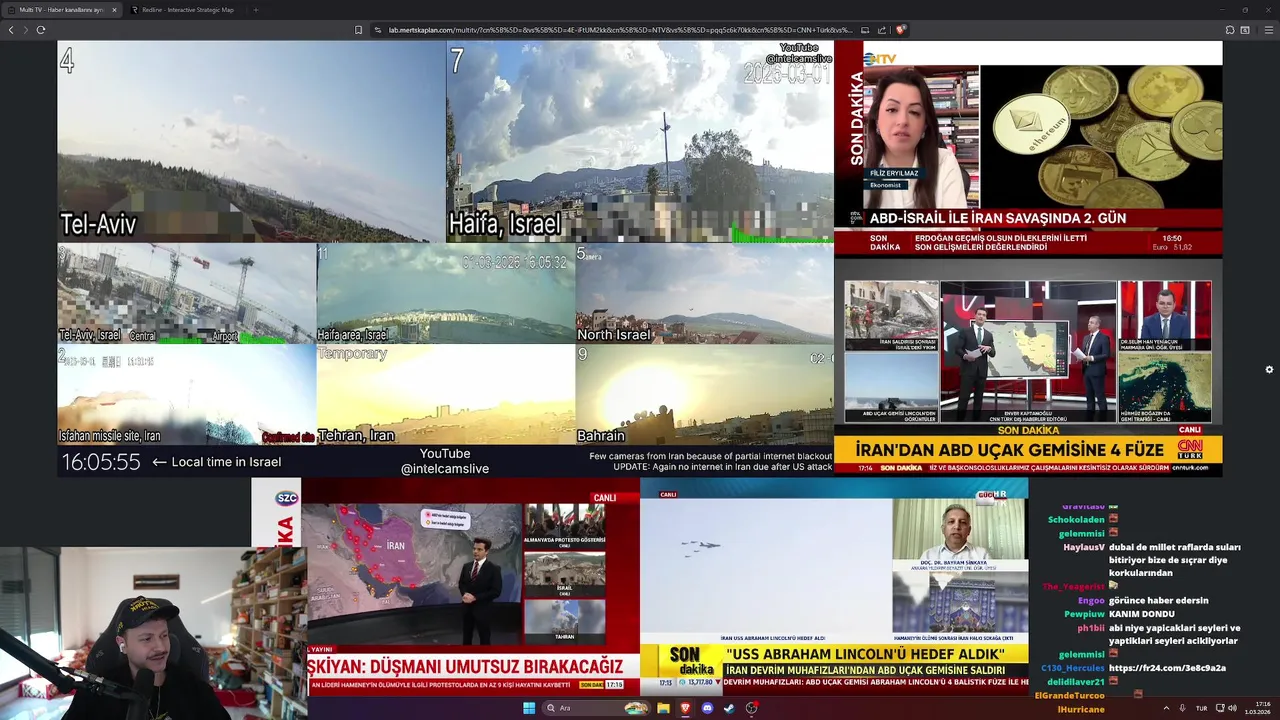Select Tel-Aviv Israel Central Airport camera
Viewport: 1280px width, 720px height.
(186, 294)
